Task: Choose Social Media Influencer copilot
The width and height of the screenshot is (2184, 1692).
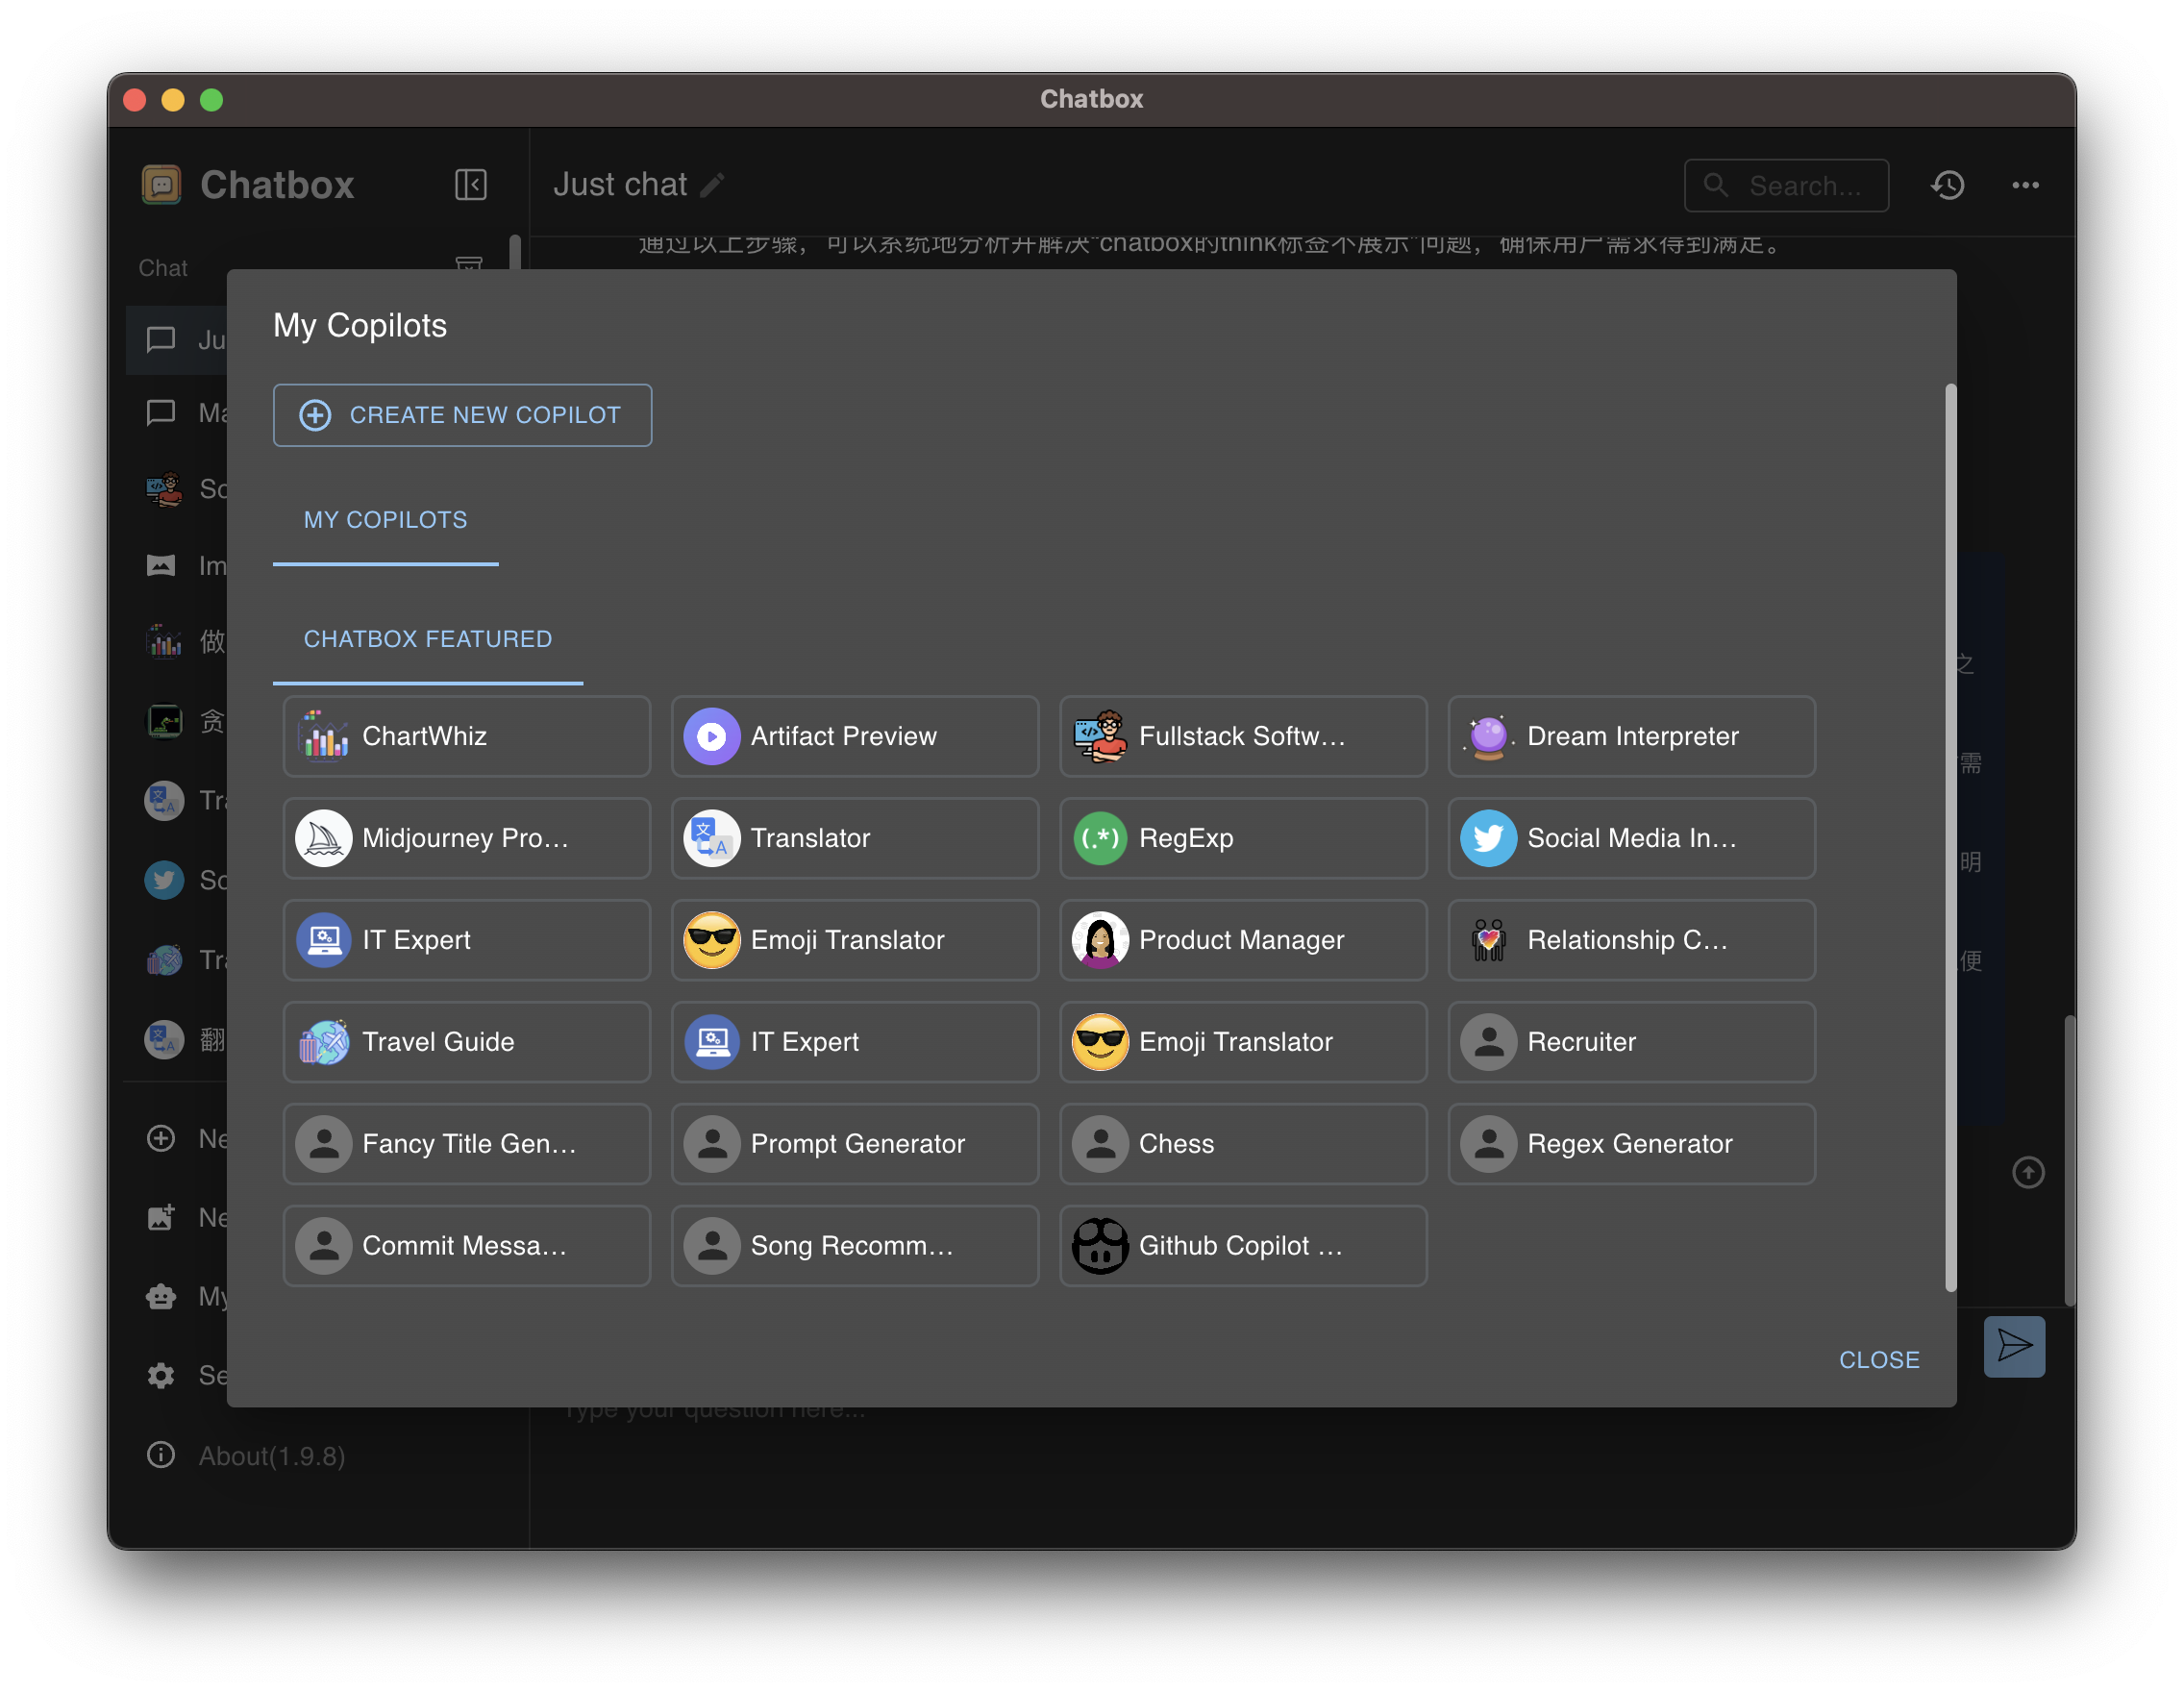Action: click(1632, 838)
